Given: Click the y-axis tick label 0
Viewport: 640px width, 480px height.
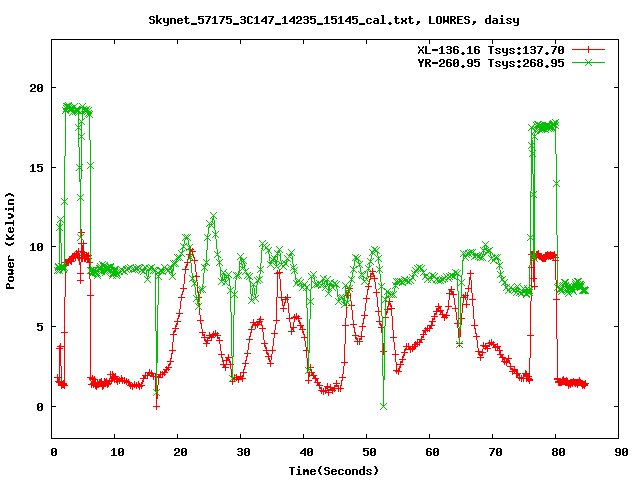Looking at the screenshot, I should click(40, 407).
